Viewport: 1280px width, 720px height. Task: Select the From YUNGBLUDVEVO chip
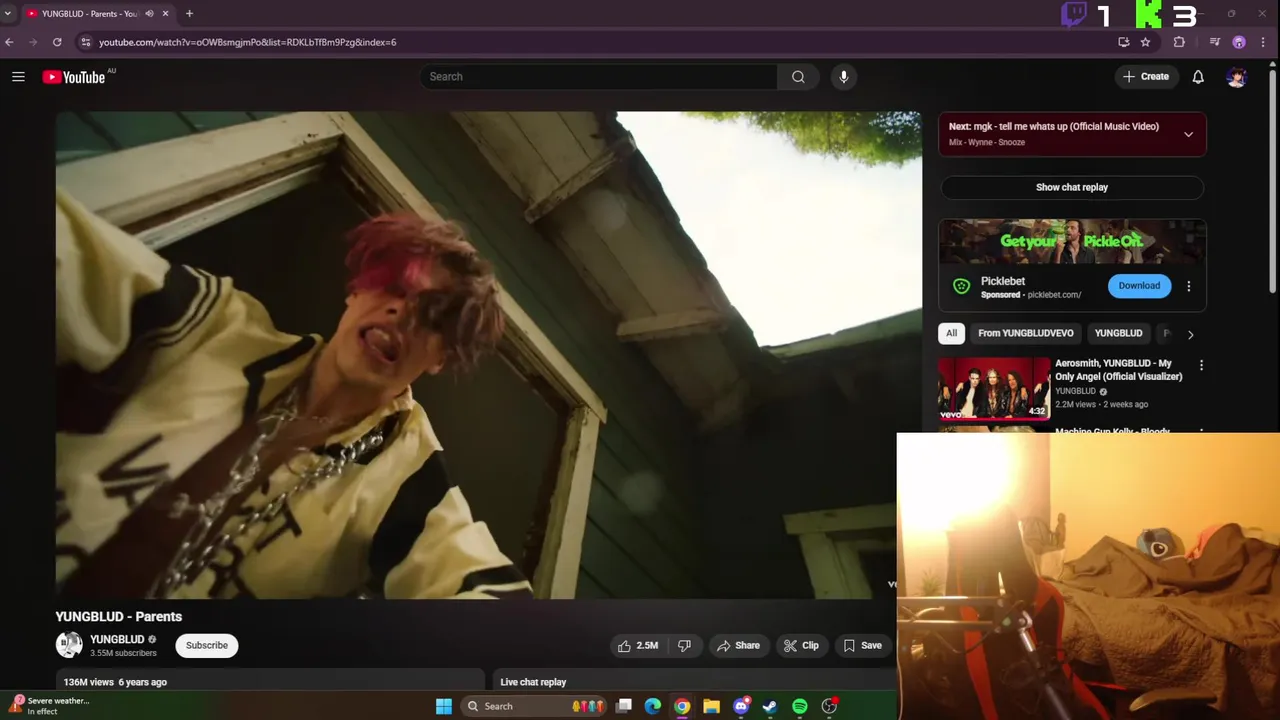point(1026,333)
